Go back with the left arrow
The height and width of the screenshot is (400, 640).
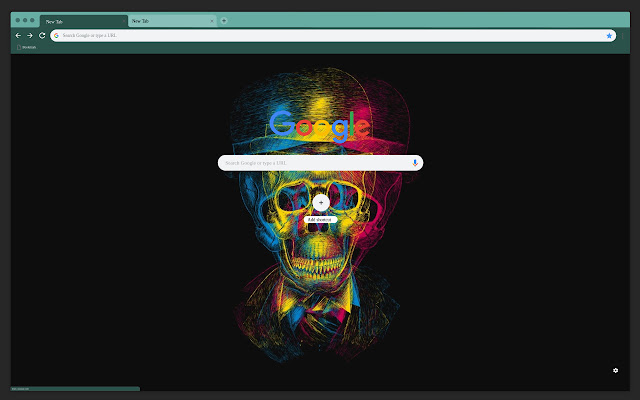click(x=18, y=36)
